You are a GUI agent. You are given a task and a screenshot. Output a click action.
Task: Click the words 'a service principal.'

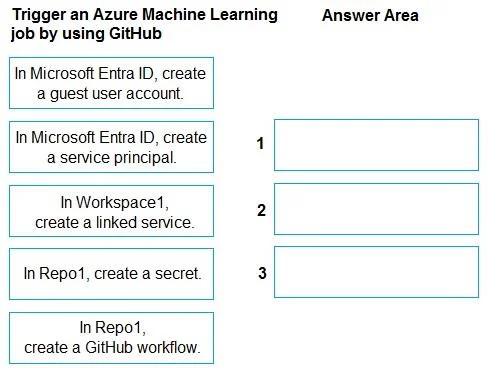click(x=112, y=158)
